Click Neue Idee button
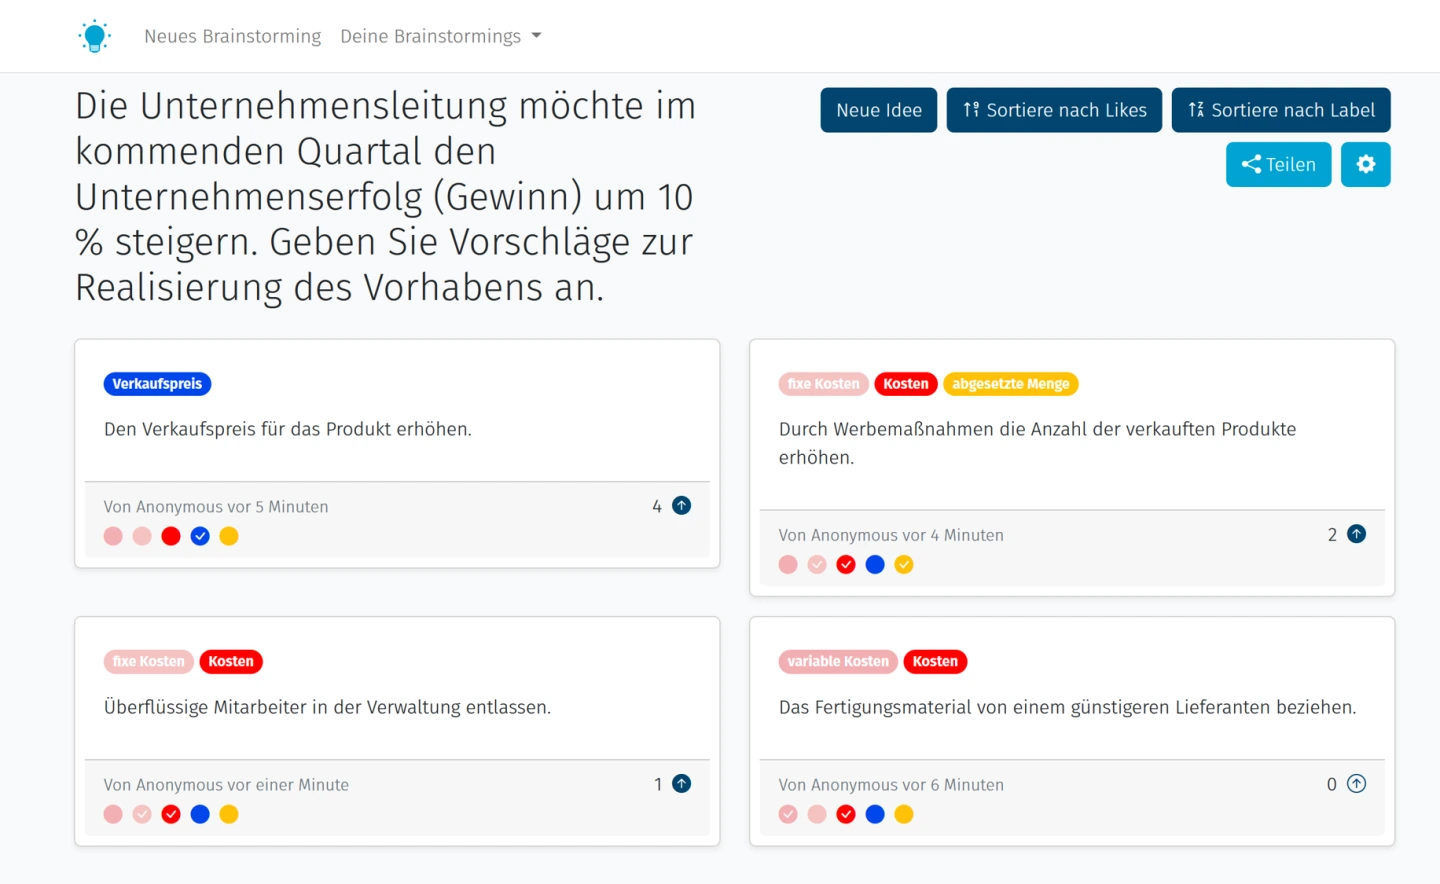 [x=878, y=110]
